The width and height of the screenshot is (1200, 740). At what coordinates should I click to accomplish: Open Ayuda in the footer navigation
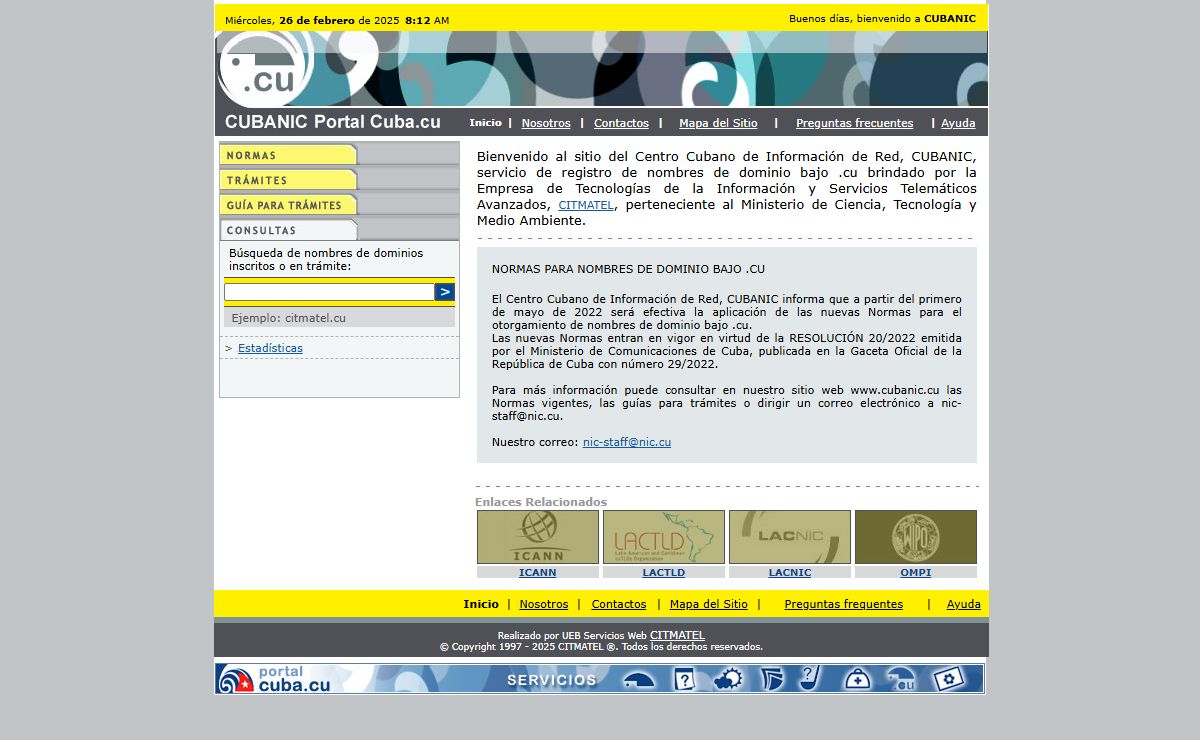click(x=964, y=604)
